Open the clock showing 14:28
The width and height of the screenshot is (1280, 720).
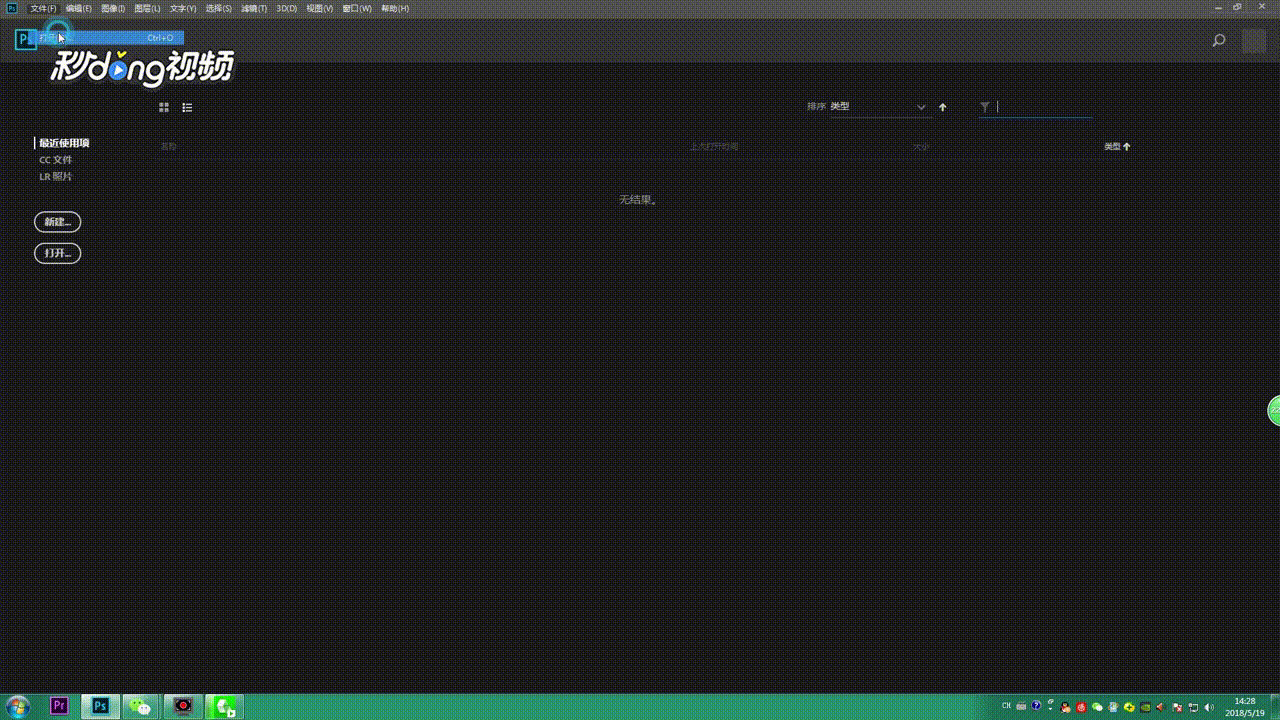pos(1245,706)
